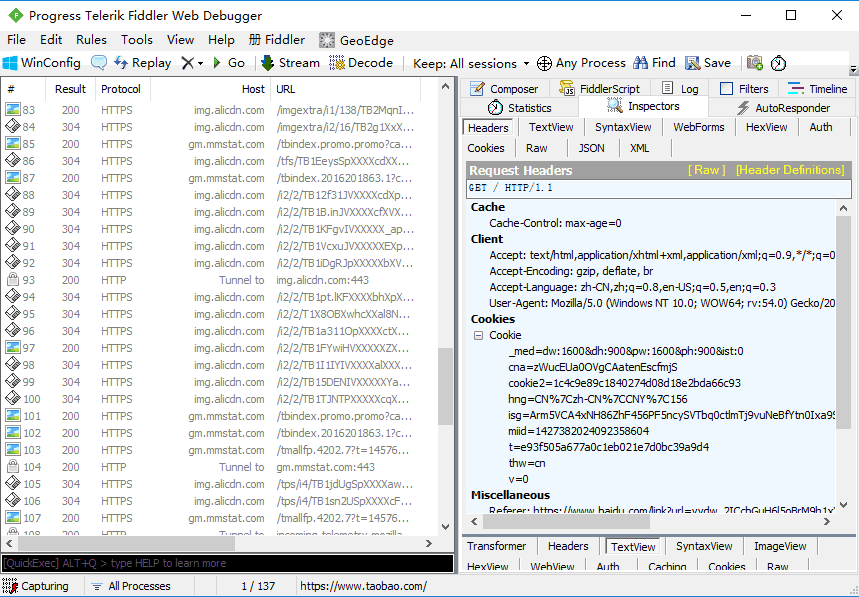The height and width of the screenshot is (597, 859).
Task: Select the request XML tab
Action: [x=639, y=148]
